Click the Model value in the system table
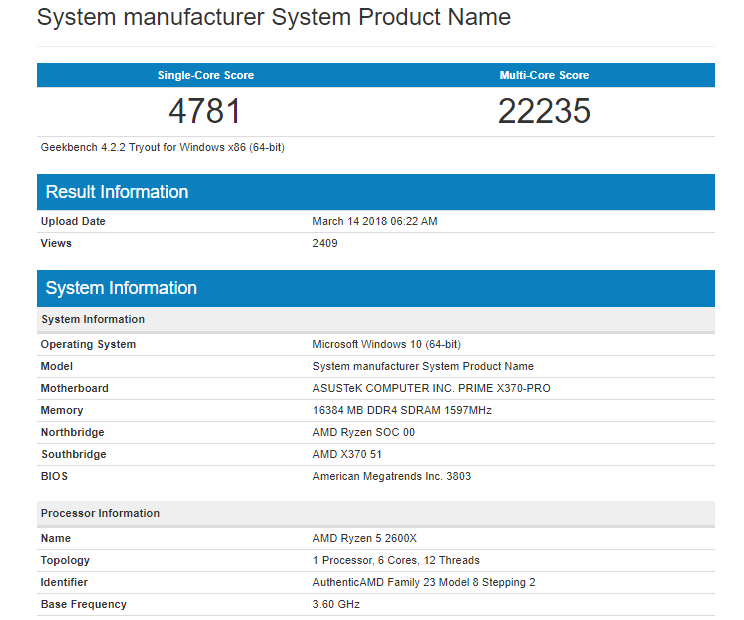The image size is (744, 620). pos(423,366)
